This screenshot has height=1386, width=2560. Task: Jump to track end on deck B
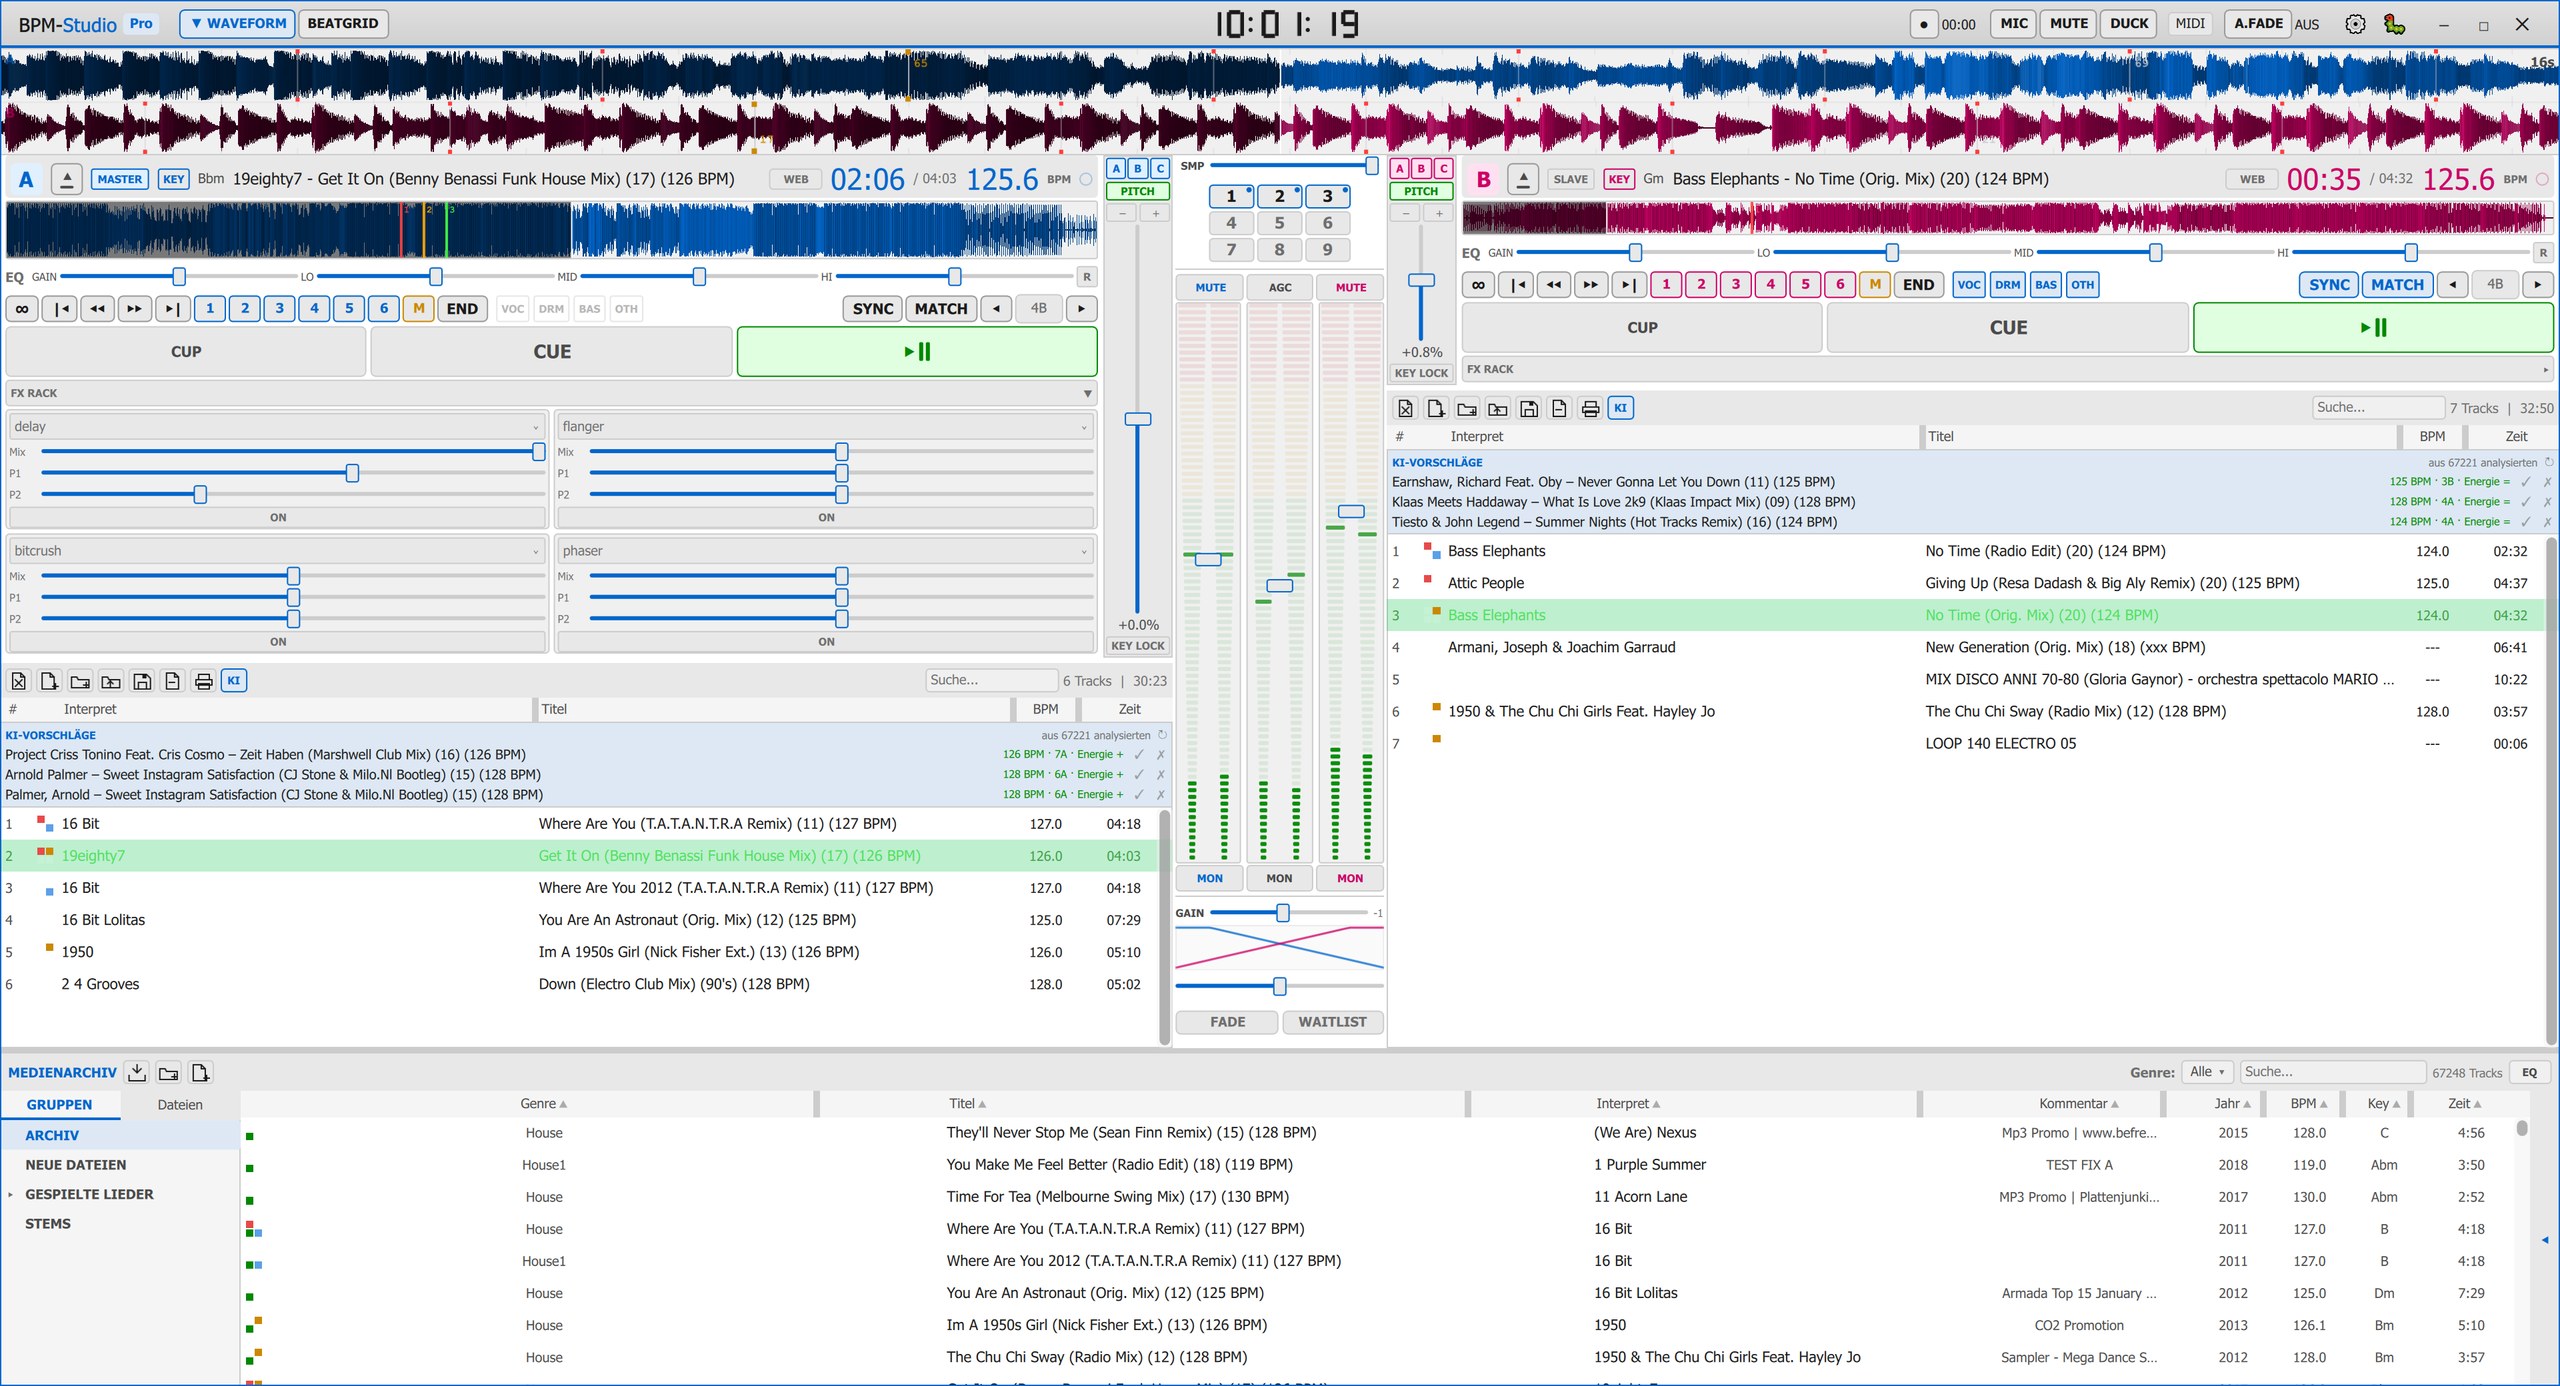(x=1628, y=284)
